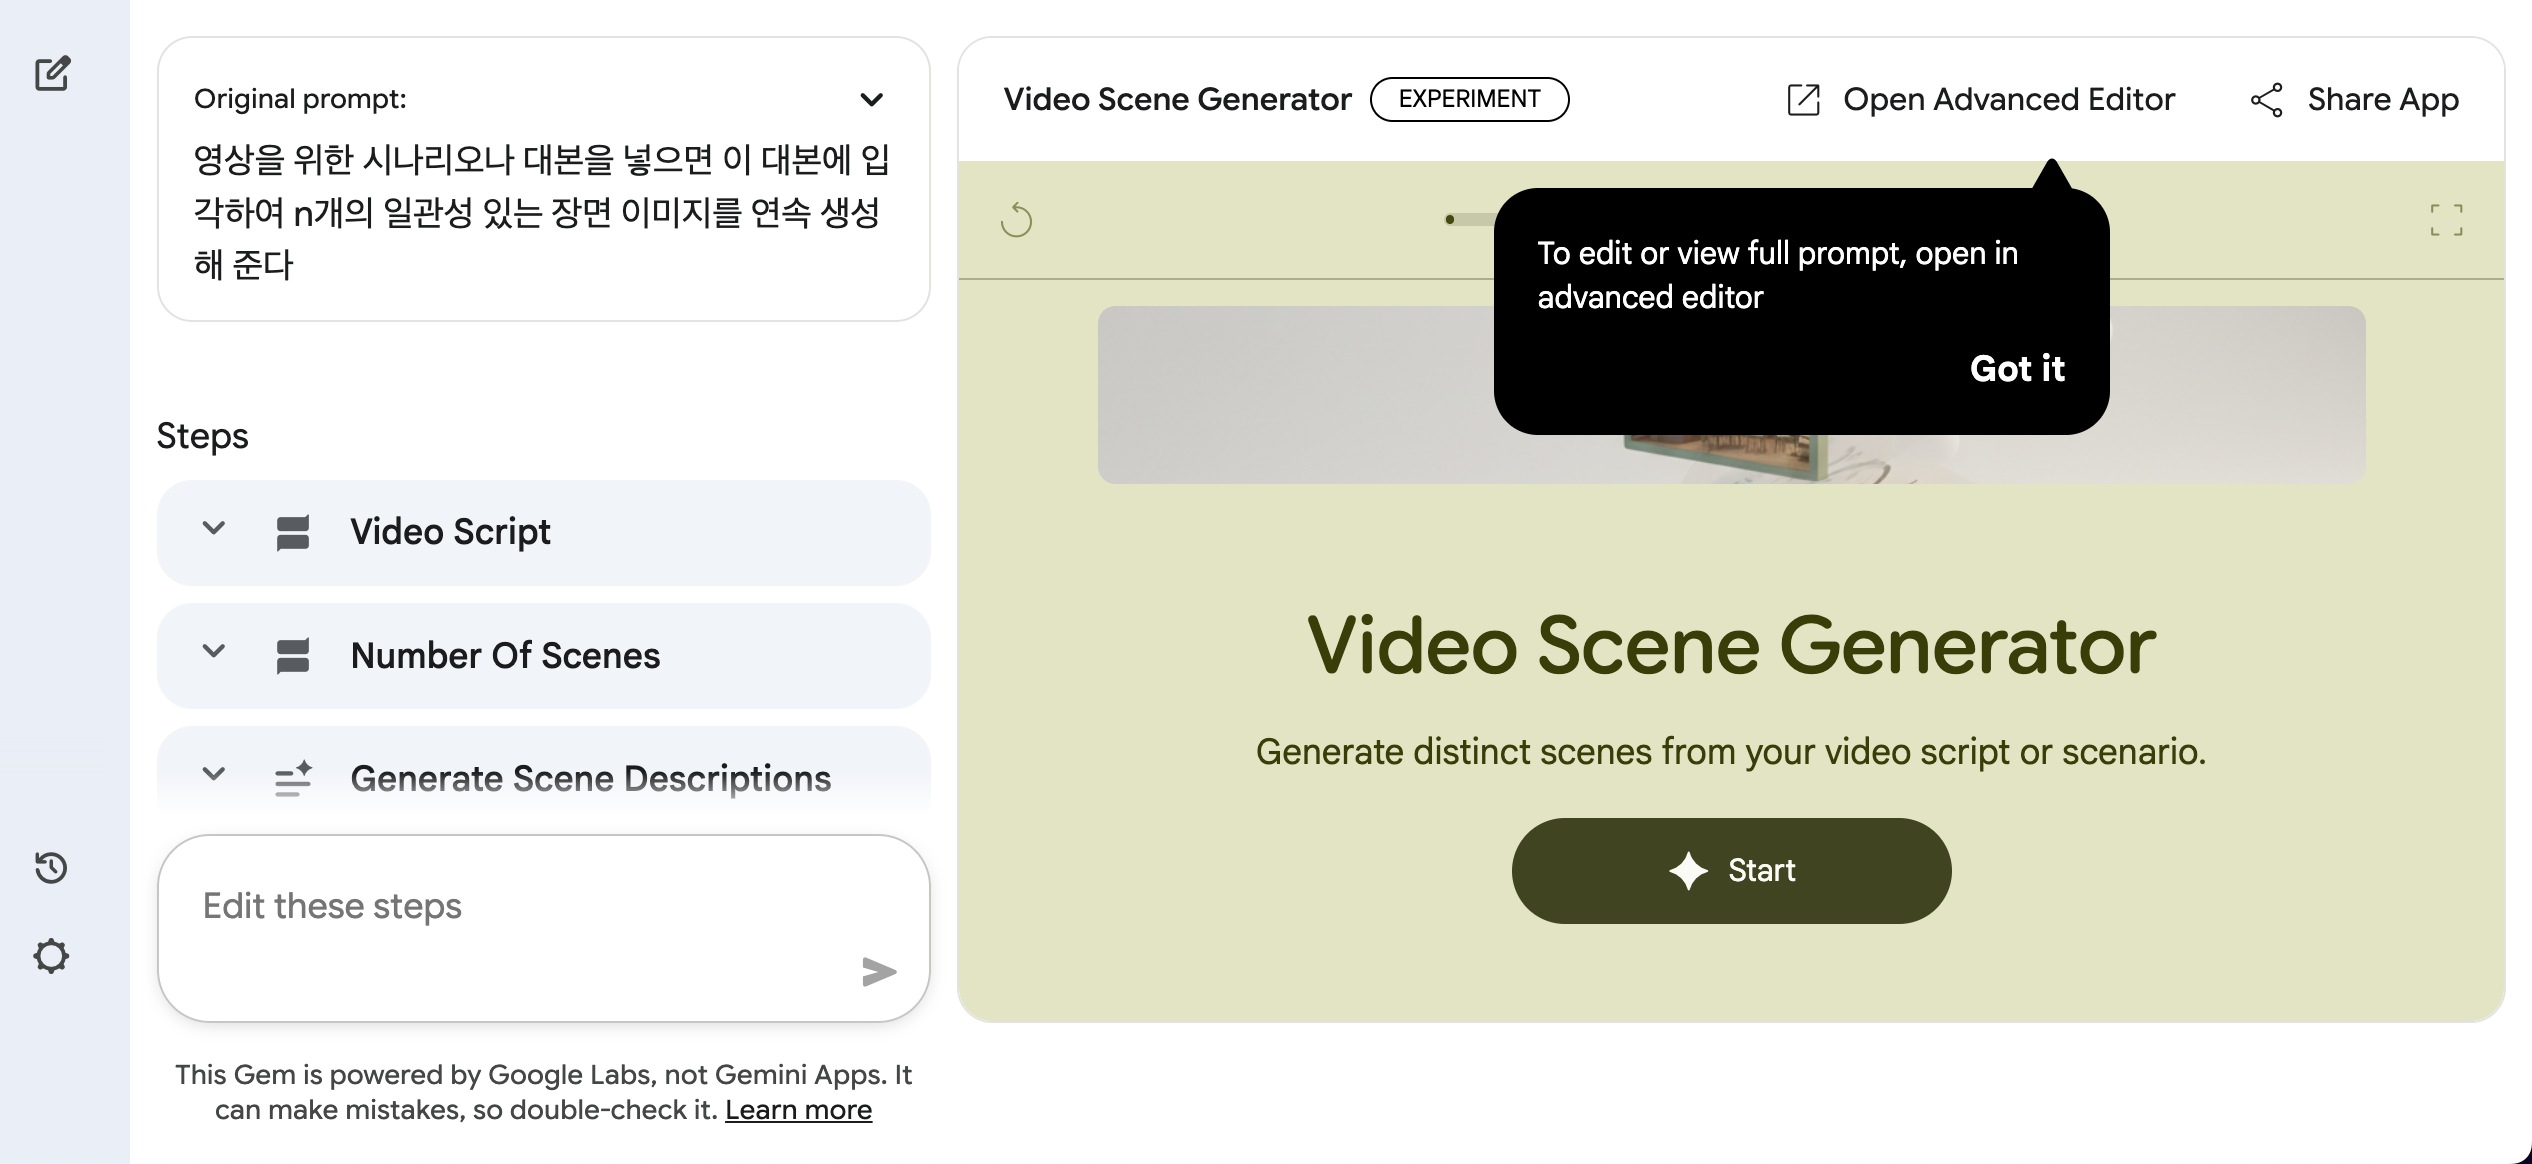This screenshot has height=1164, width=2532.
Task: Expand the Video Script step
Action: [212, 531]
